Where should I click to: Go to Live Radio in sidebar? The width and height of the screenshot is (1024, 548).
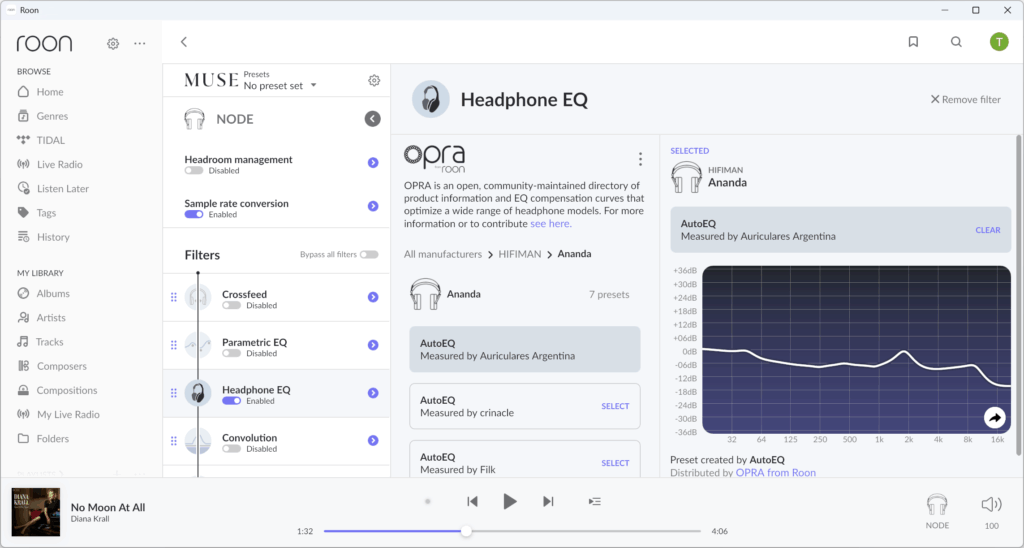click(59, 164)
